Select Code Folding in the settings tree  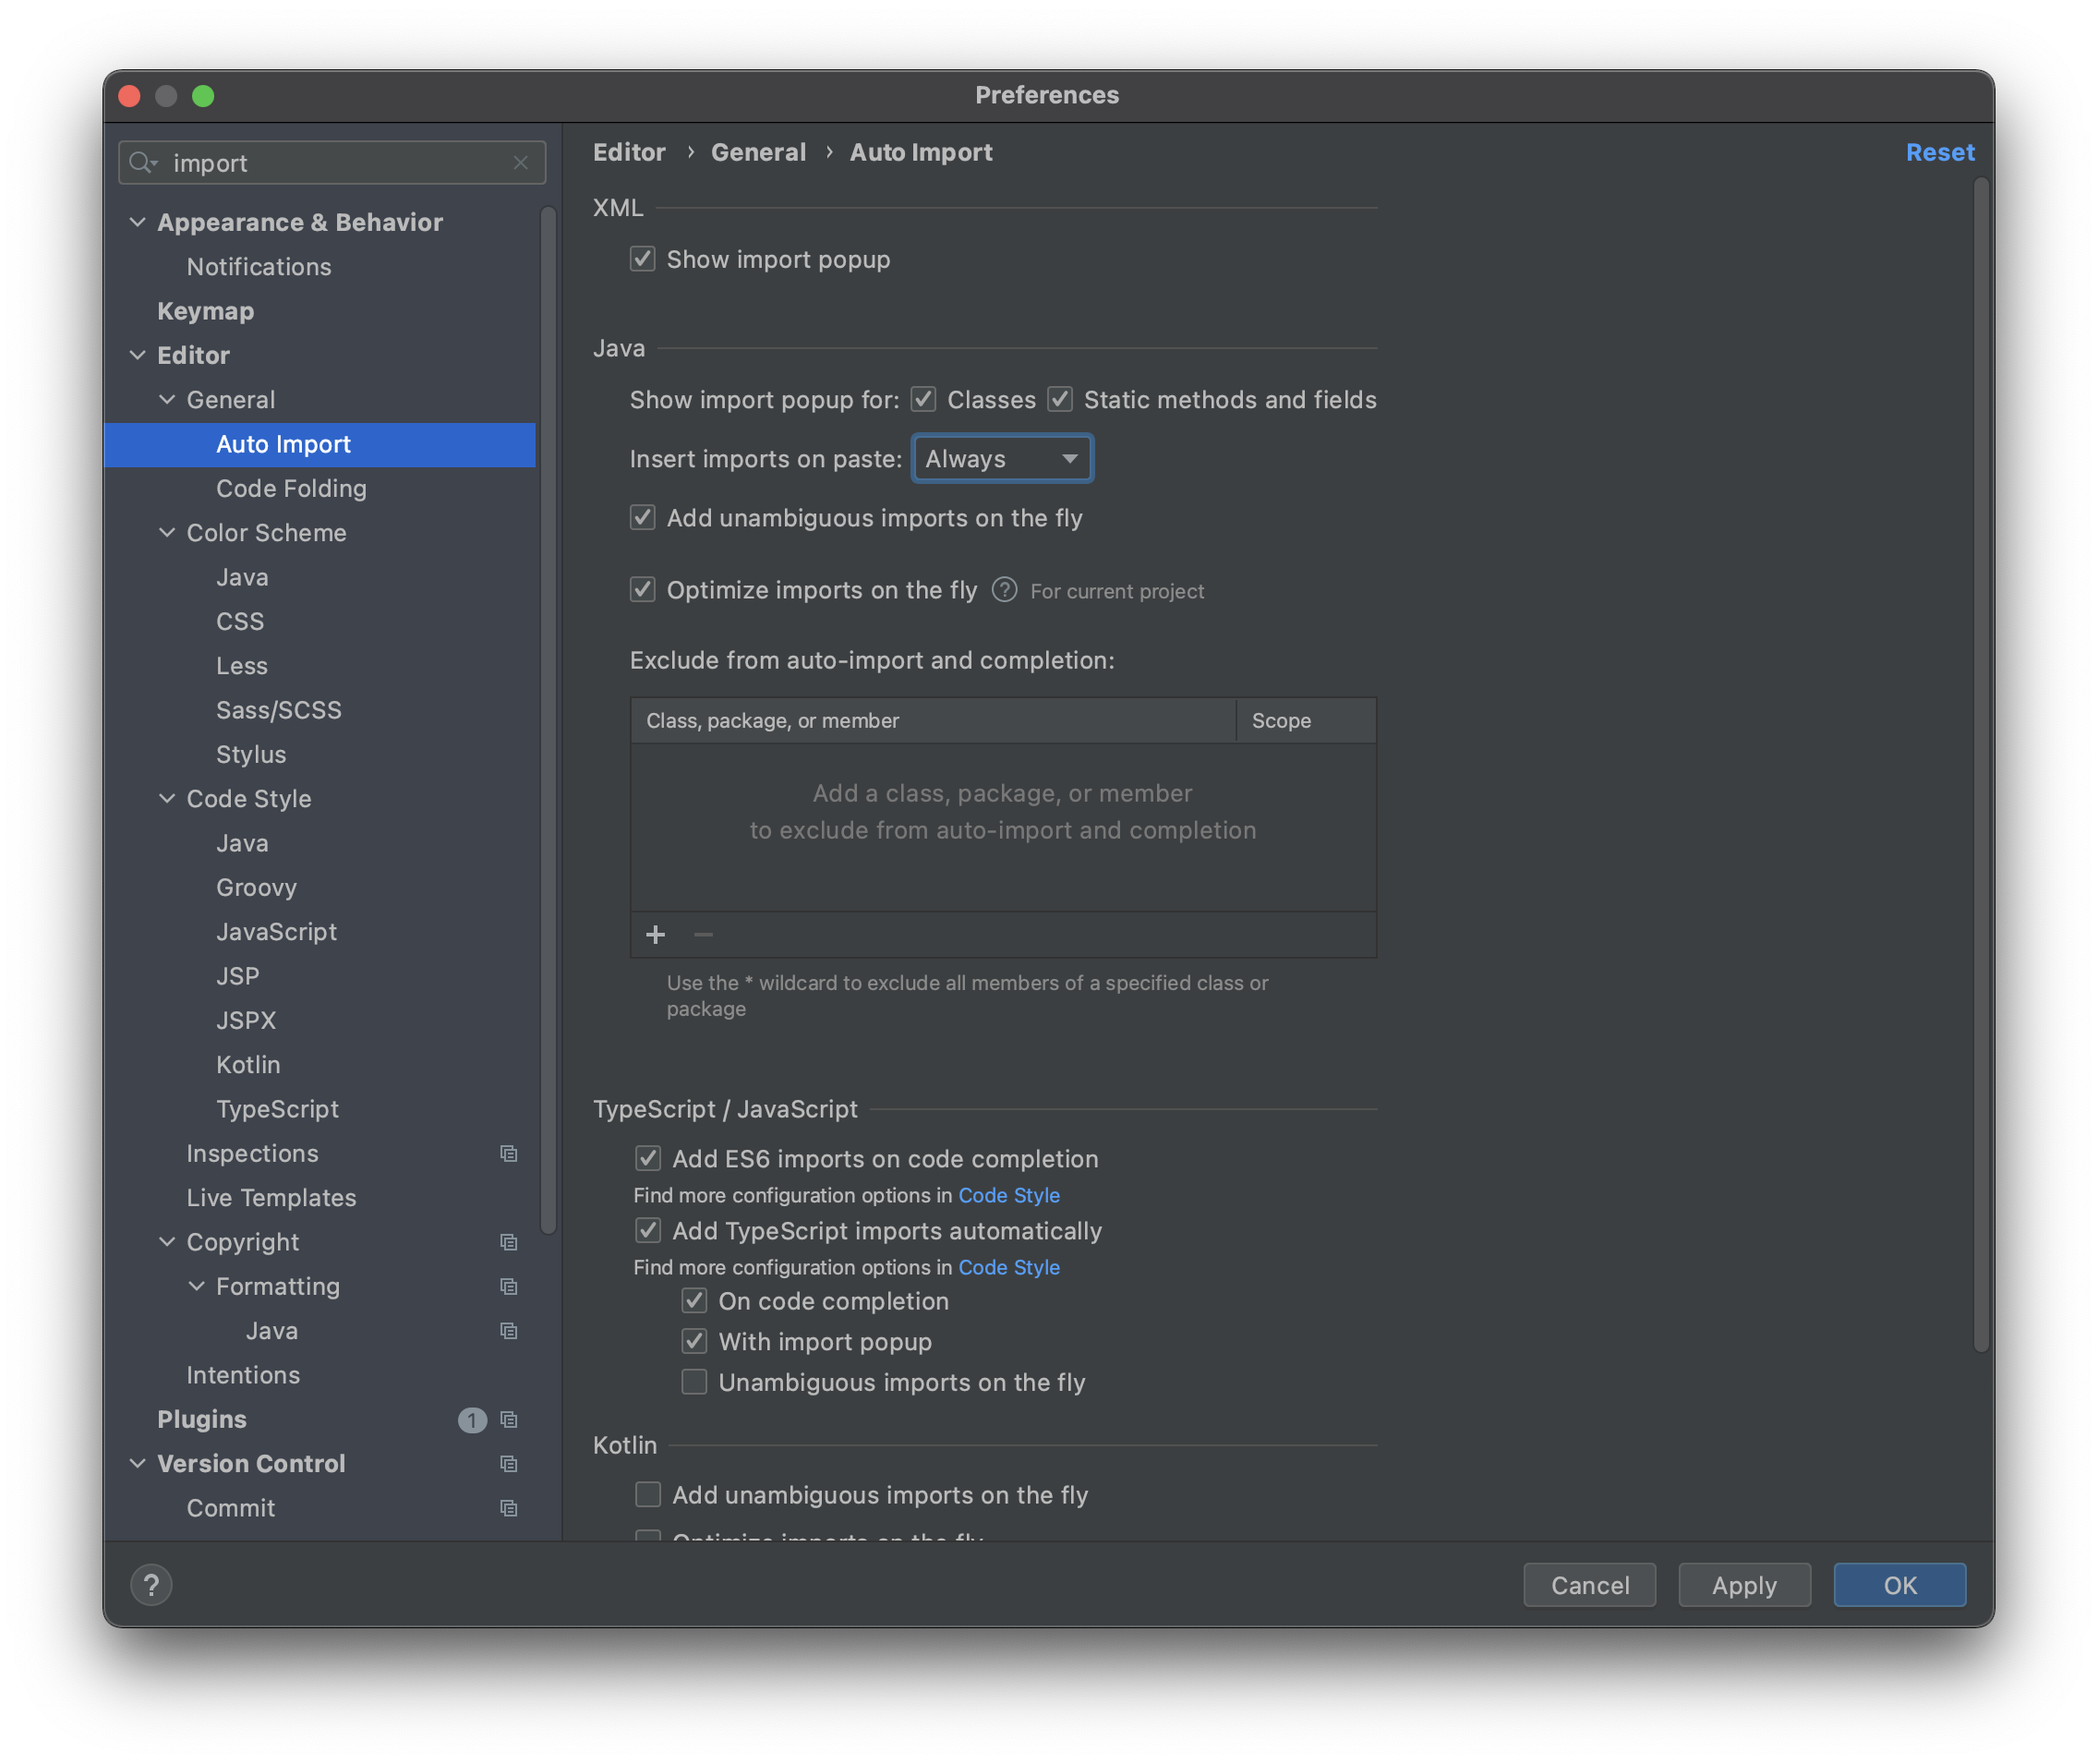[291, 488]
